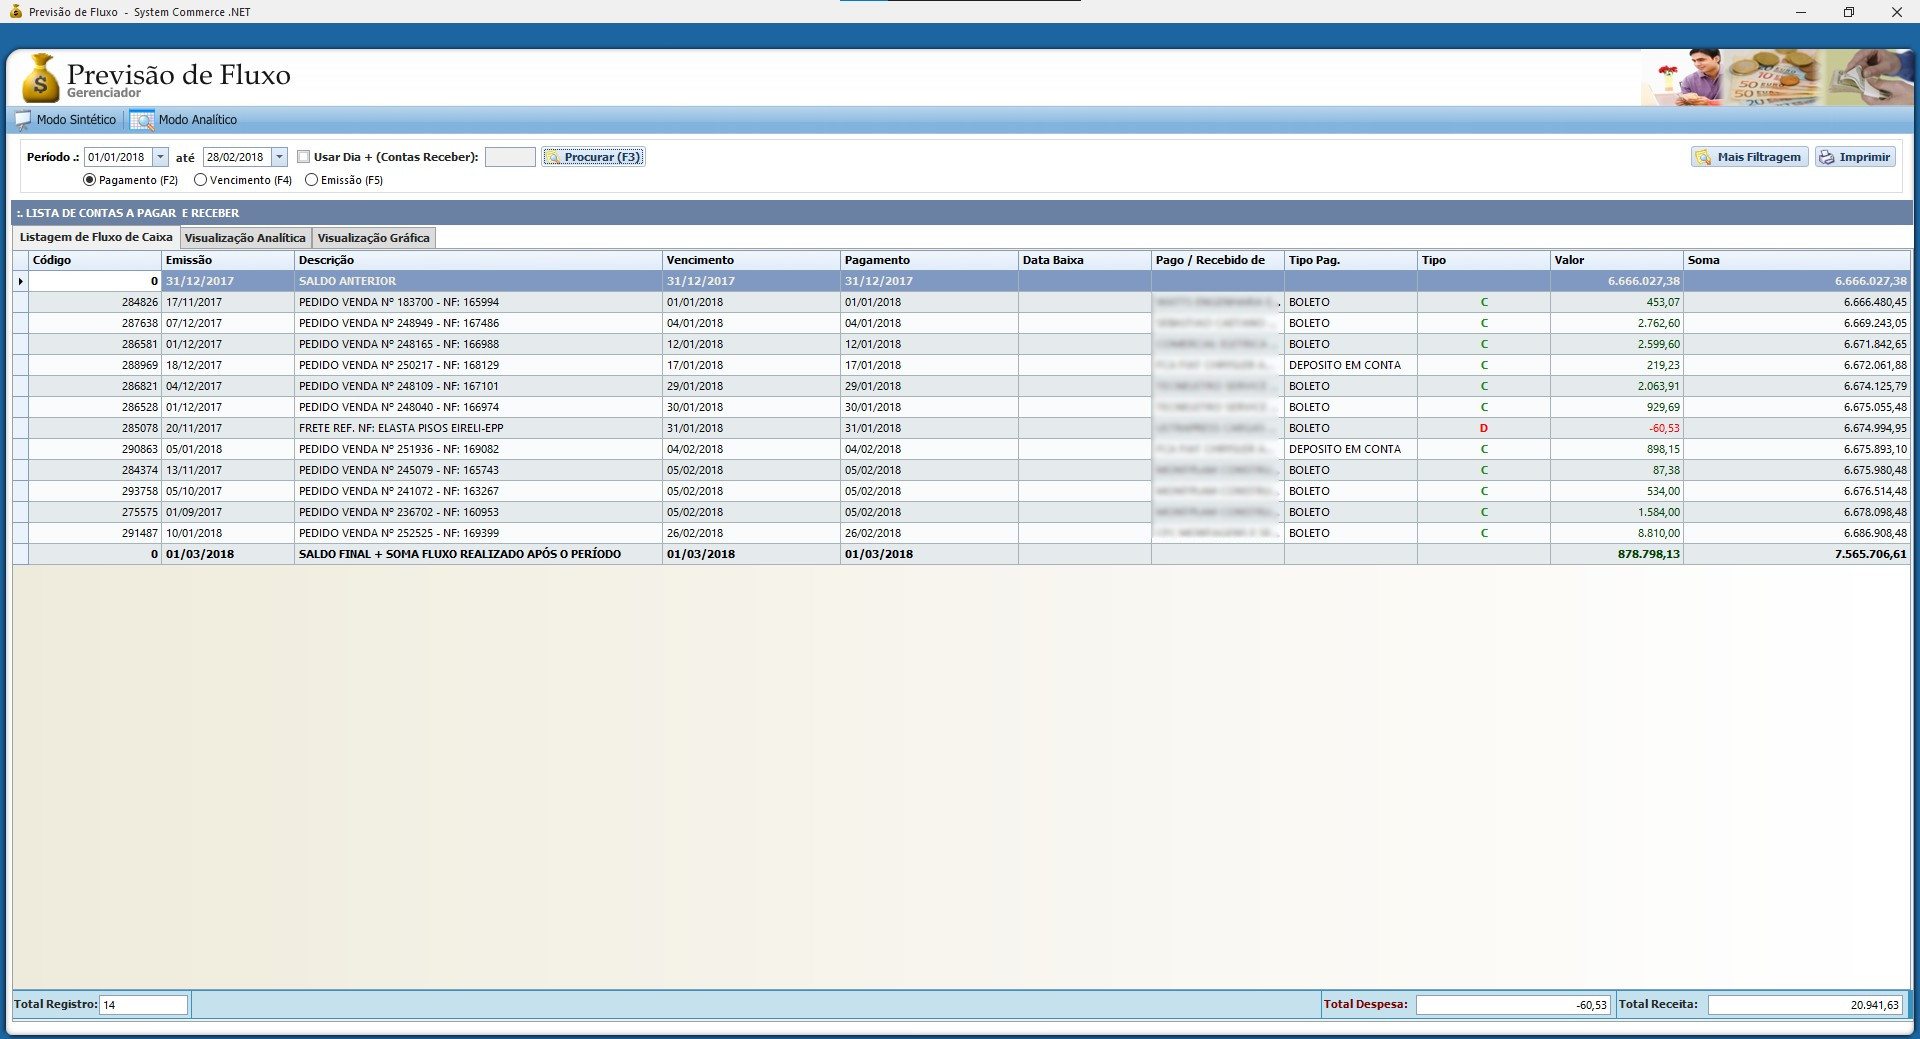Click the Modo Sintético presentation icon
Image resolution: width=1920 pixels, height=1039 pixels.
pyautogui.click(x=23, y=120)
